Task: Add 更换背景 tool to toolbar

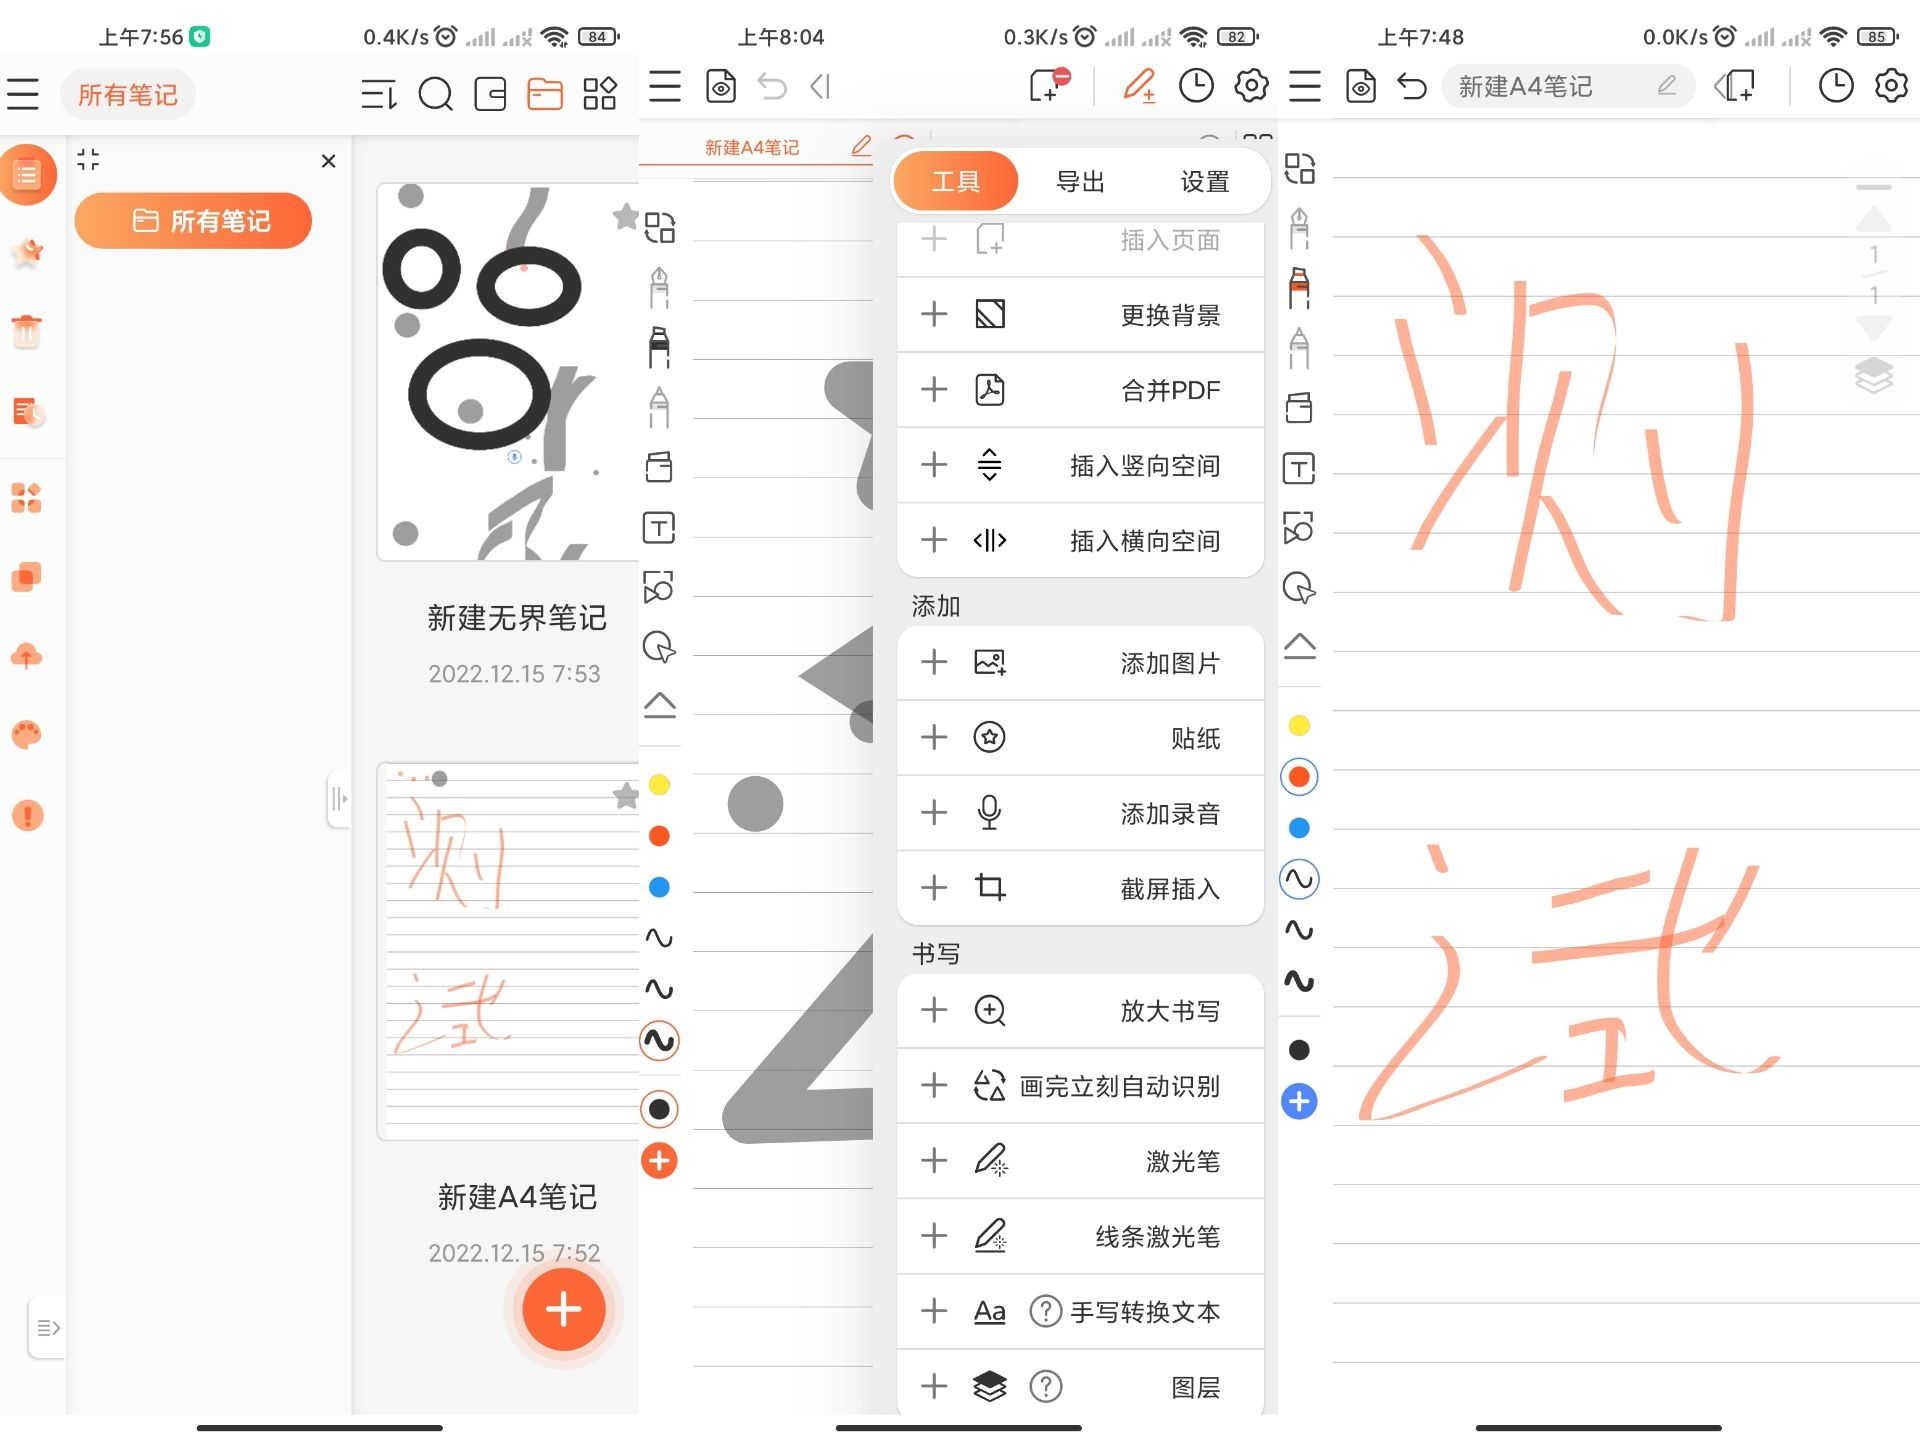Action: 934,314
